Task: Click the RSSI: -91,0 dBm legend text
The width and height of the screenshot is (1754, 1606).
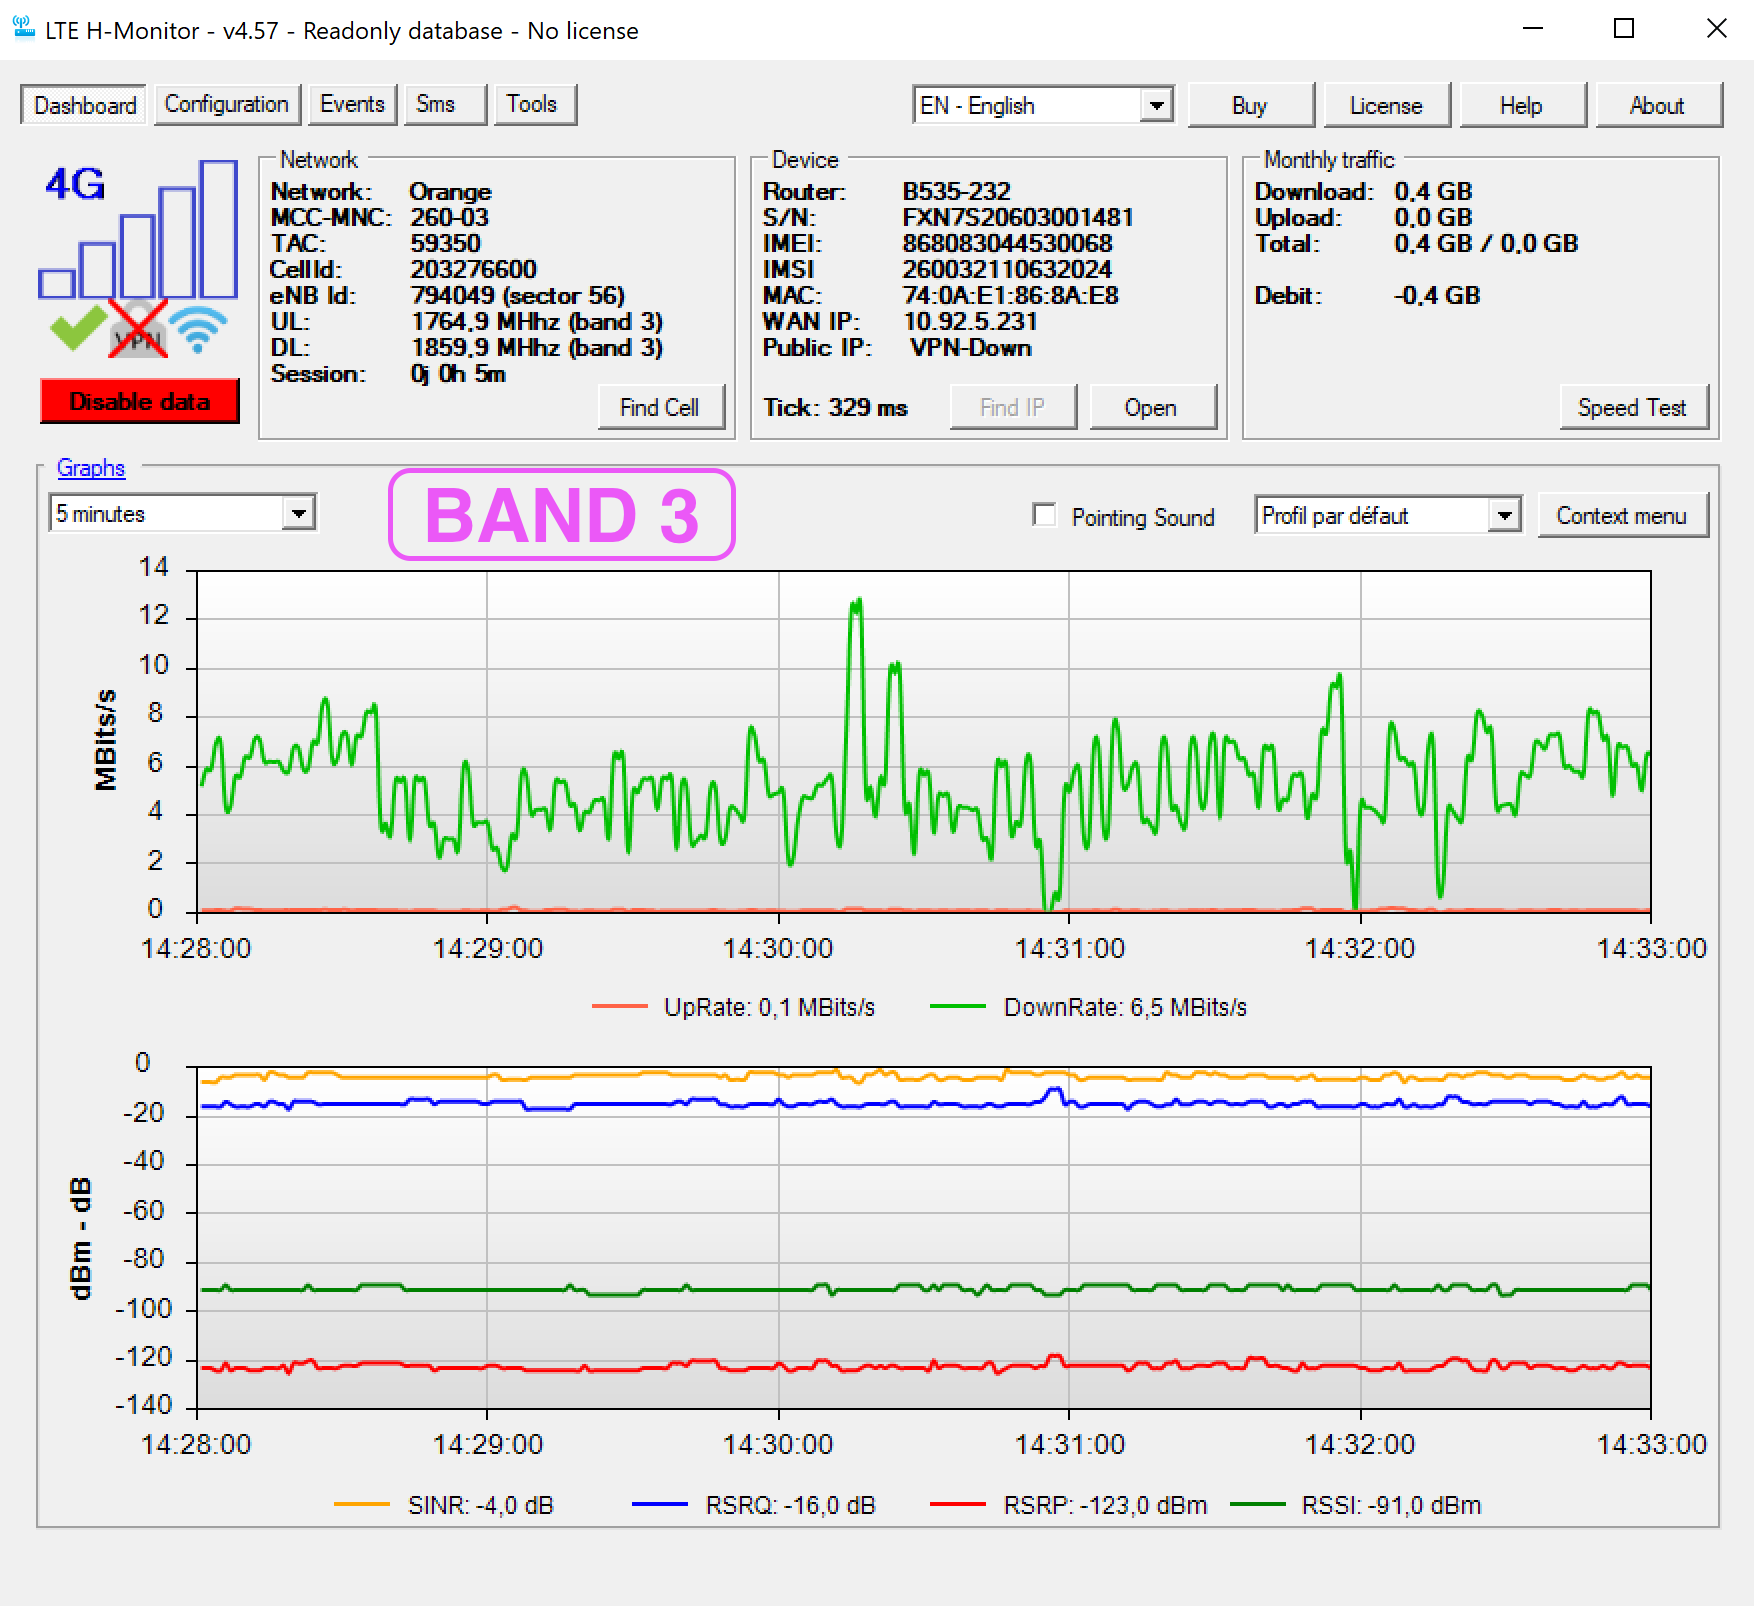Action: coord(1391,1505)
